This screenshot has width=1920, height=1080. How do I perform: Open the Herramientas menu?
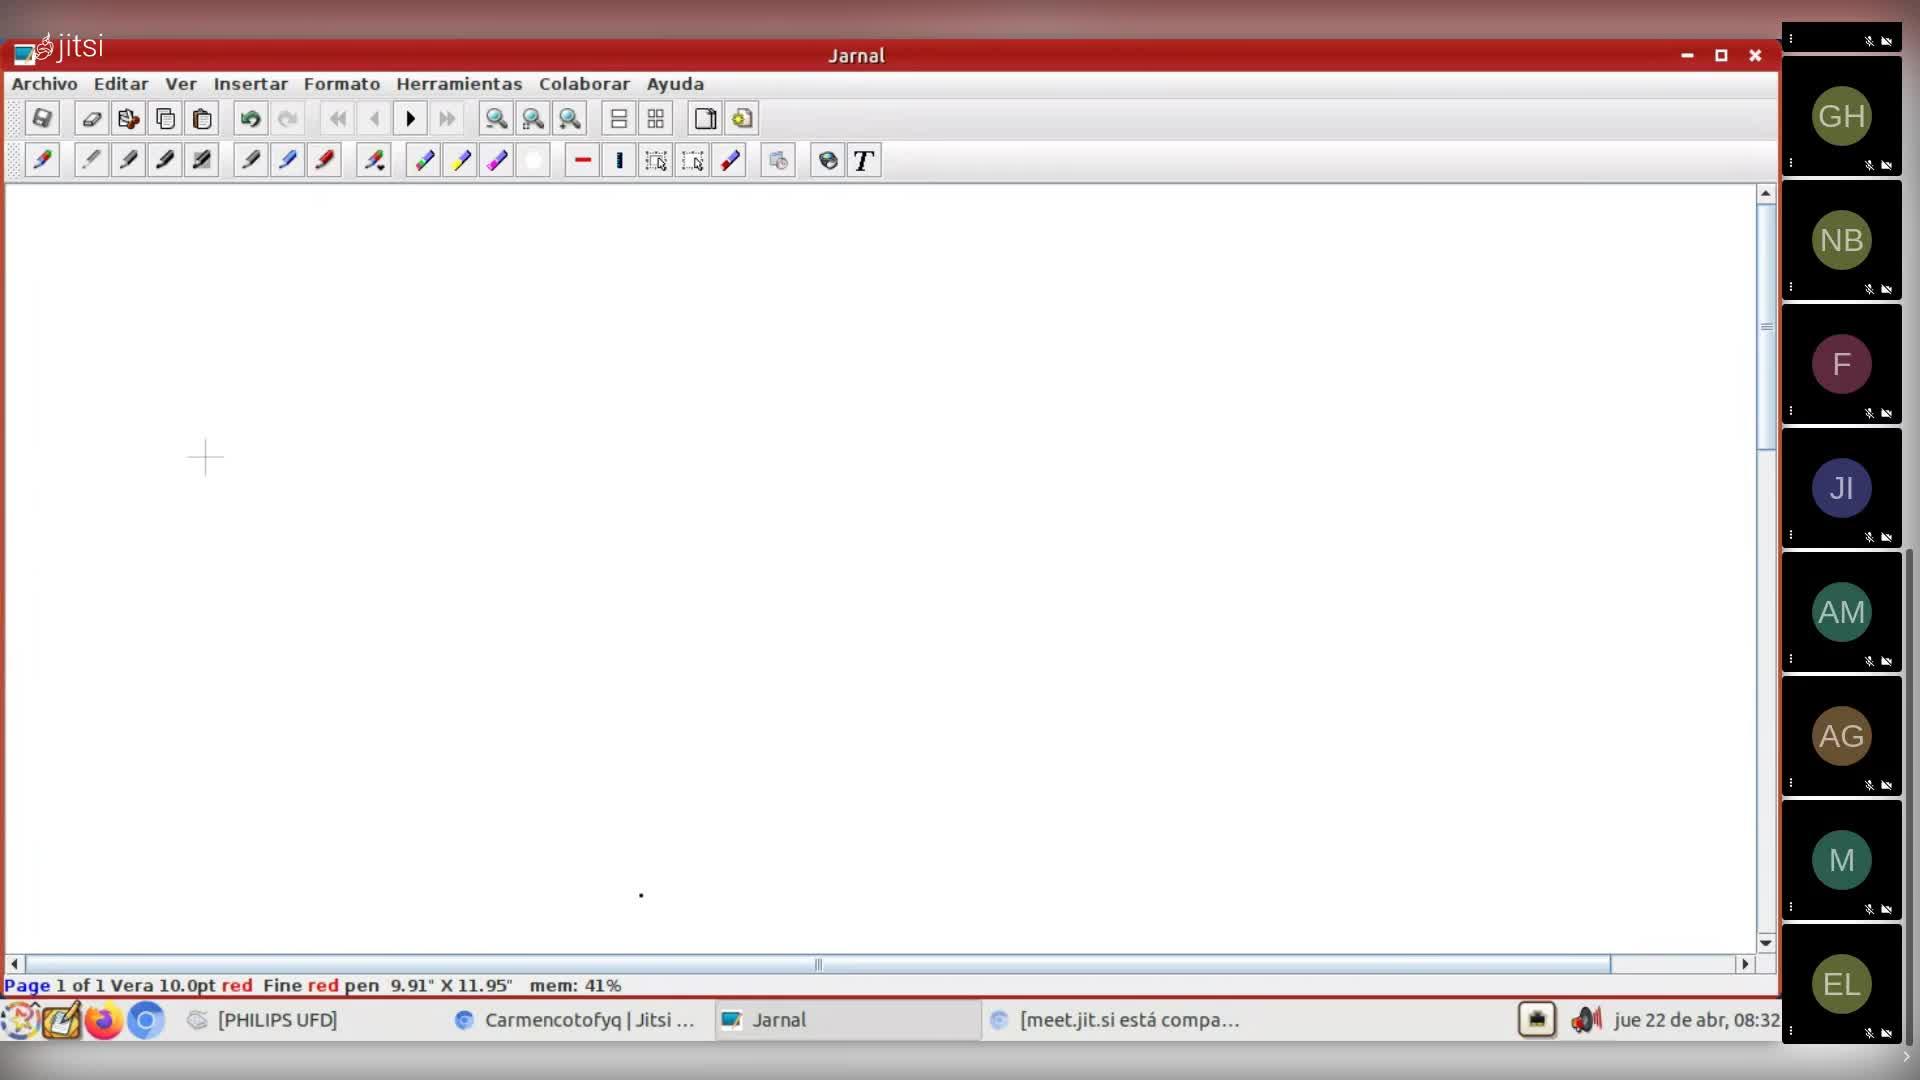(459, 84)
